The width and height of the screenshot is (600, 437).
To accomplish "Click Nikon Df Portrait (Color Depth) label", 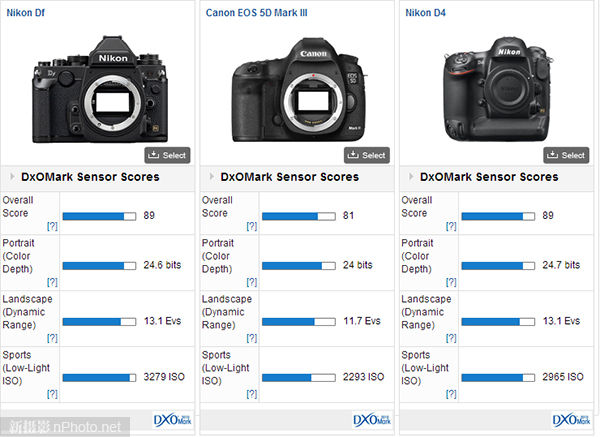I will point(18,256).
